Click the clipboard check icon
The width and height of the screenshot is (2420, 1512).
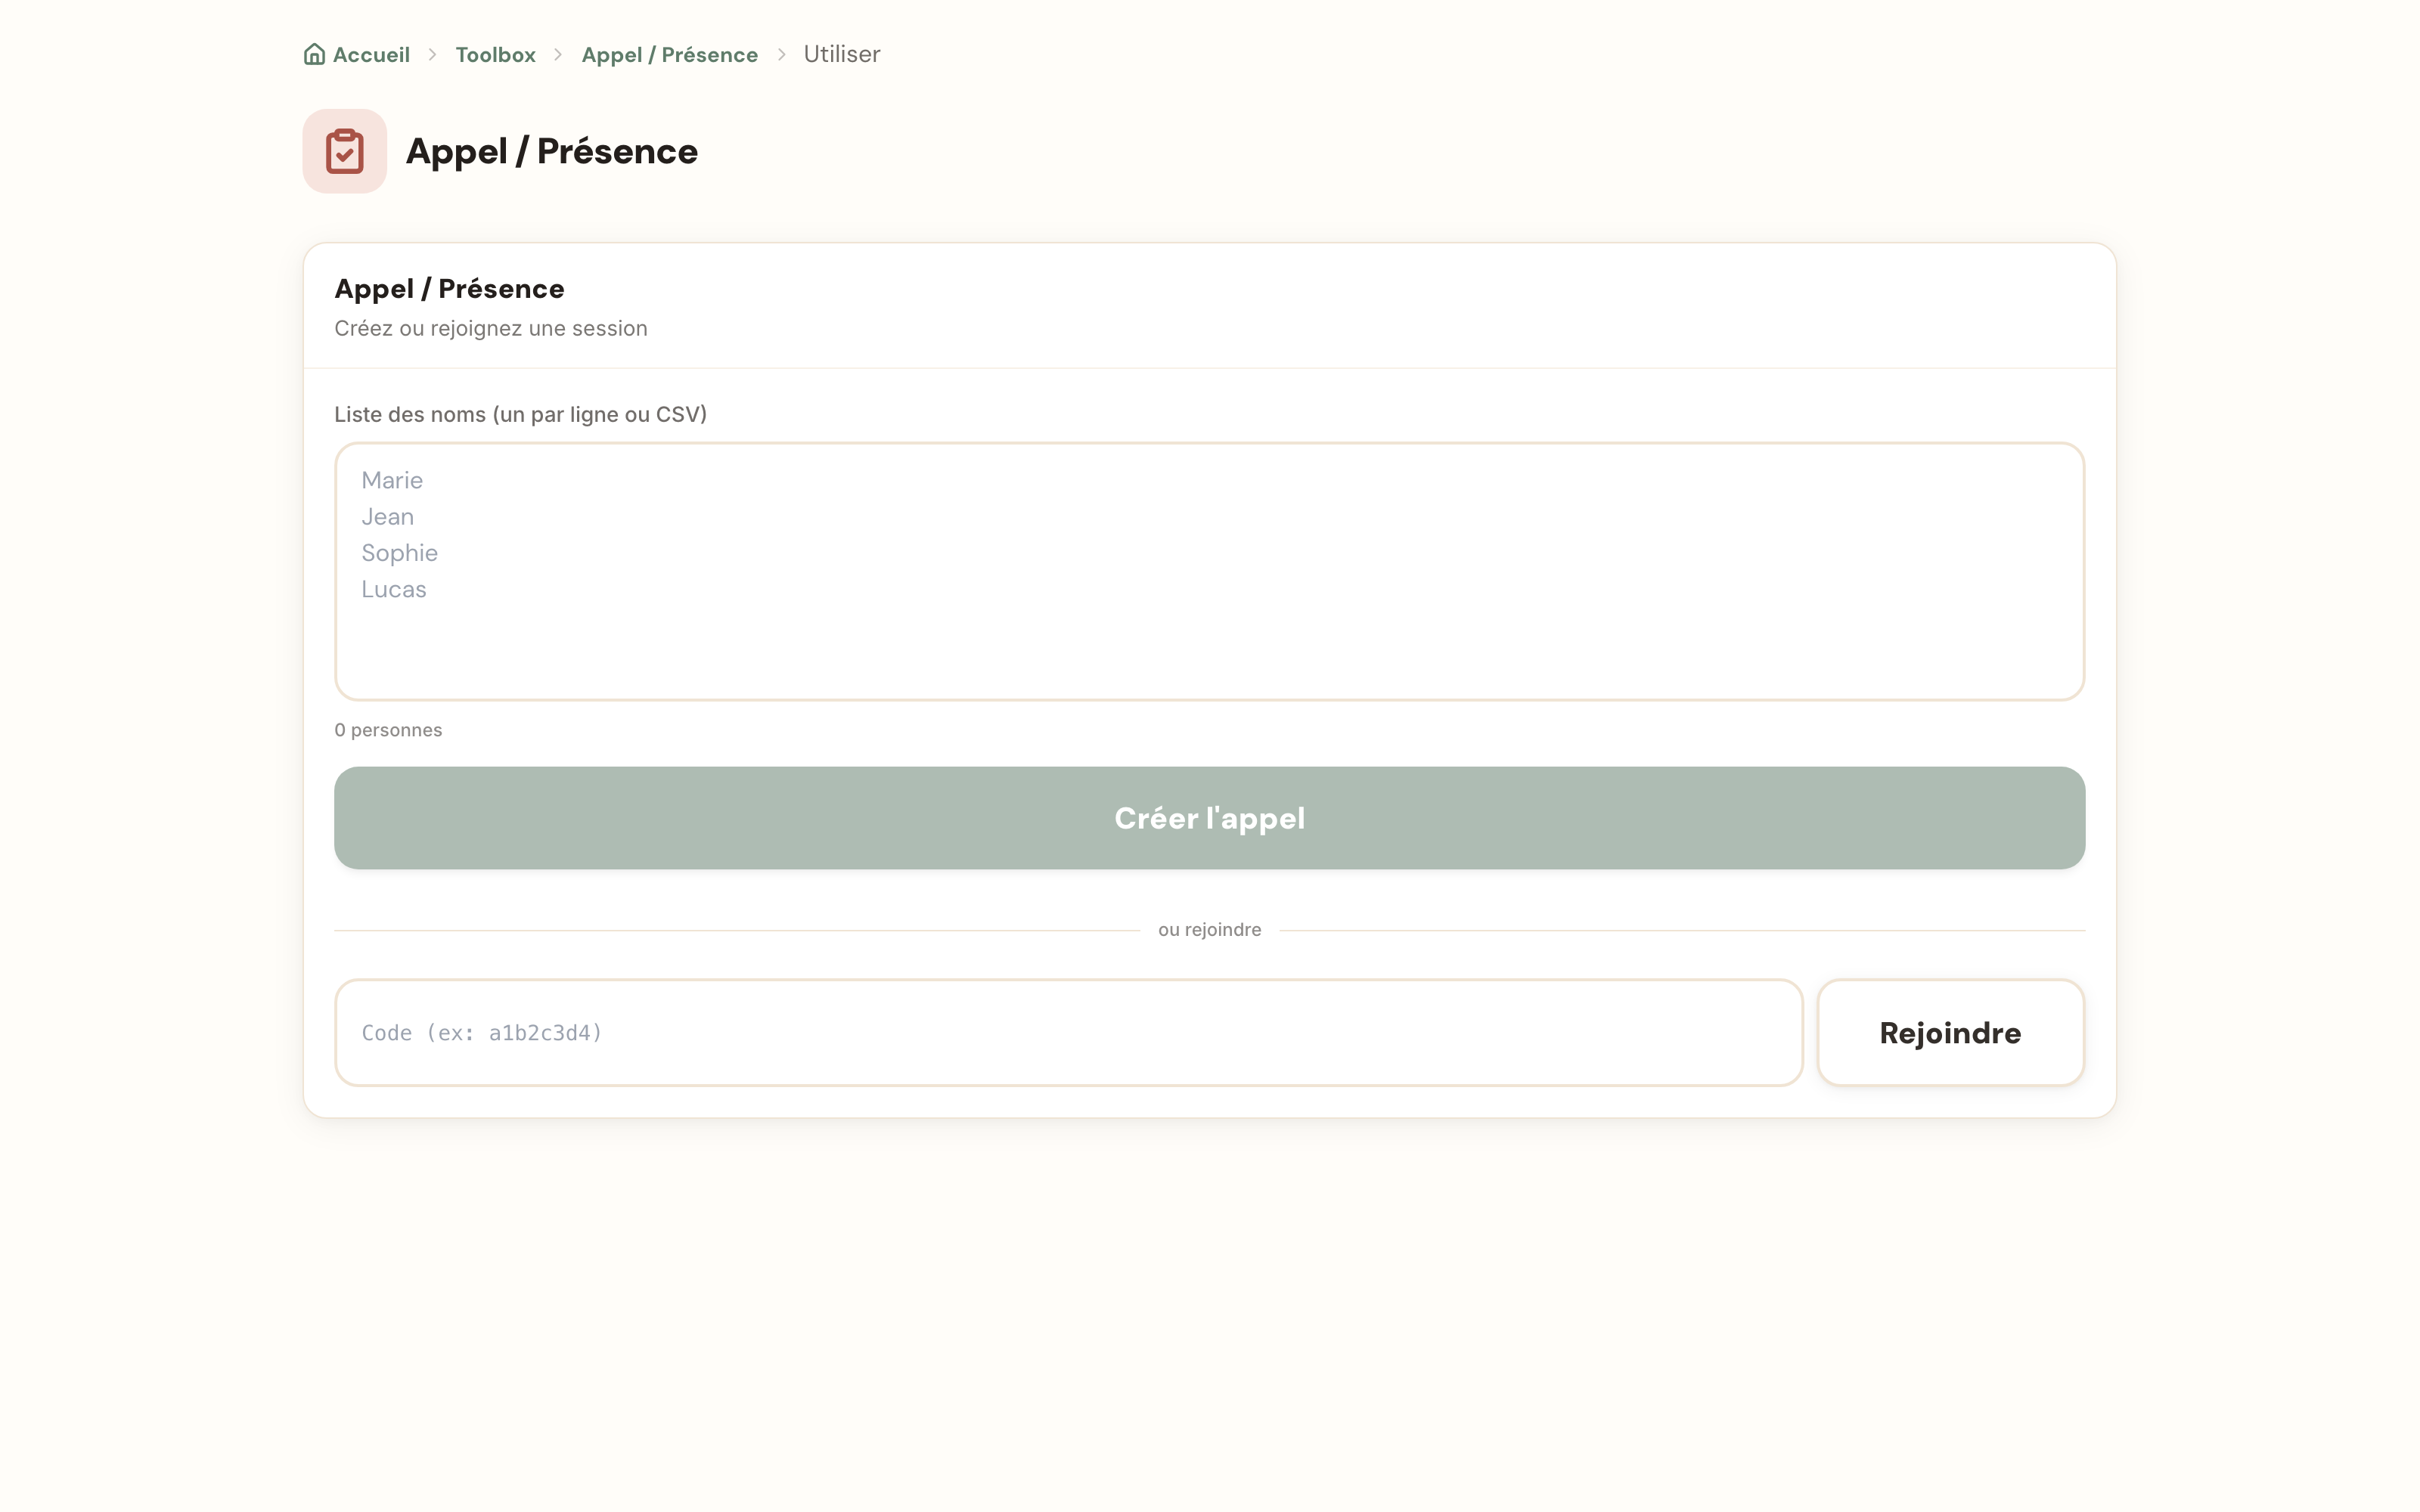point(345,151)
